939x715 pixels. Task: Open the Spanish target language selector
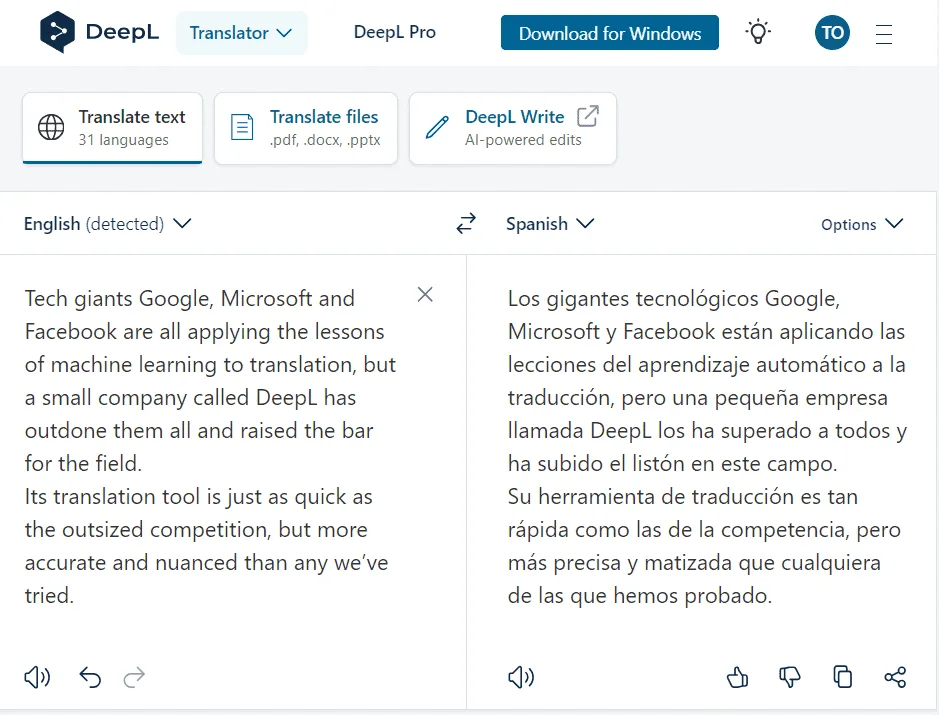tap(549, 224)
